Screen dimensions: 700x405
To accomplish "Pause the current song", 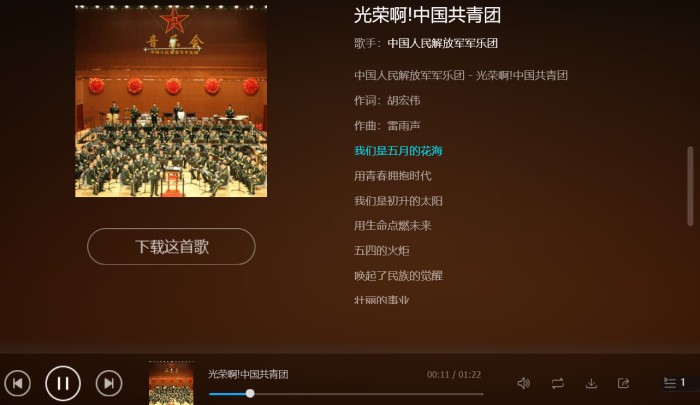I will 63,383.
